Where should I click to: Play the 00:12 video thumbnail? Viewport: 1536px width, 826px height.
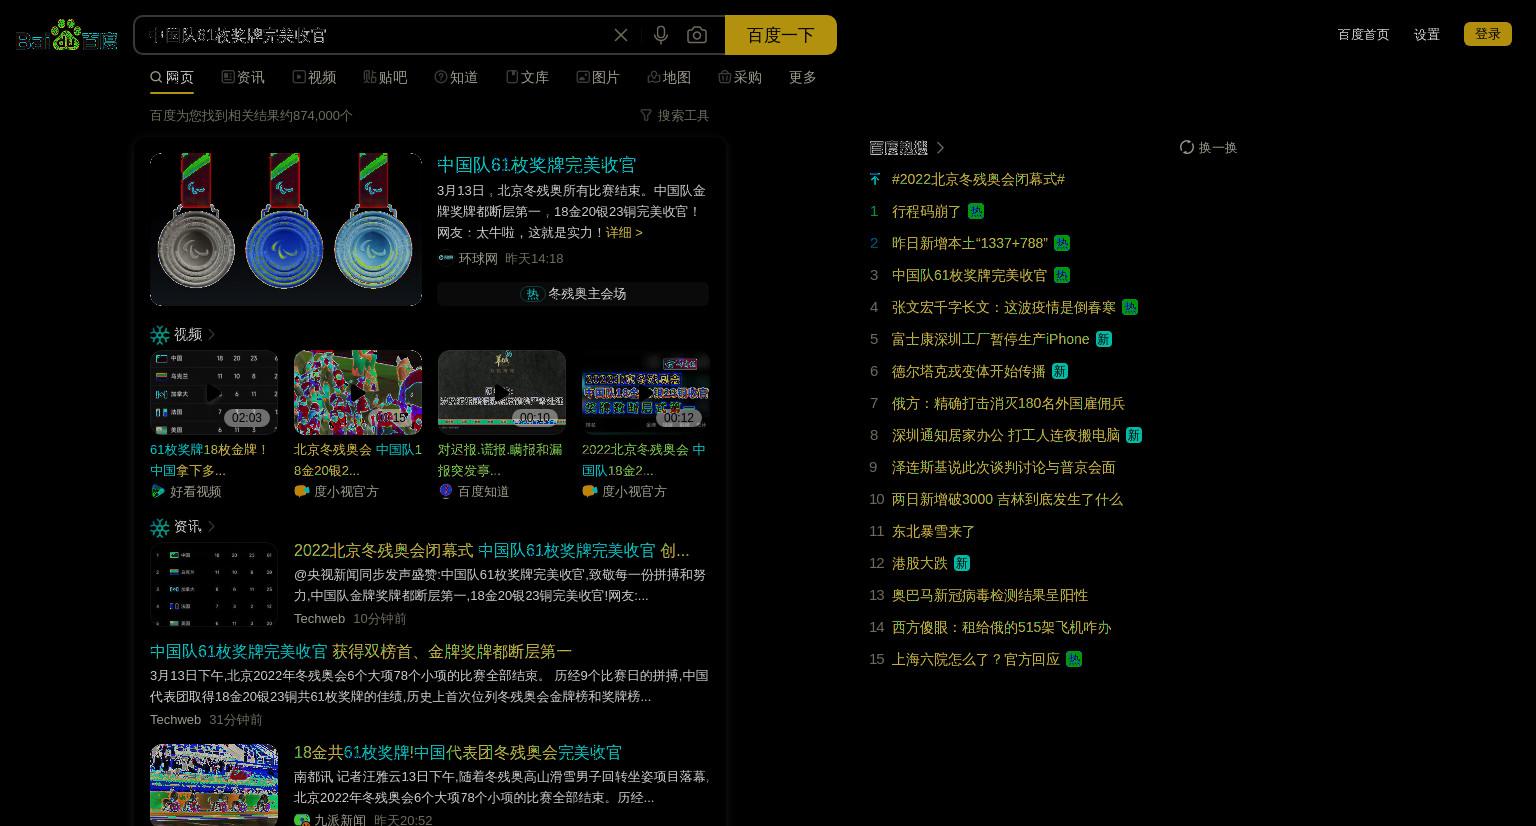tap(646, 392)
